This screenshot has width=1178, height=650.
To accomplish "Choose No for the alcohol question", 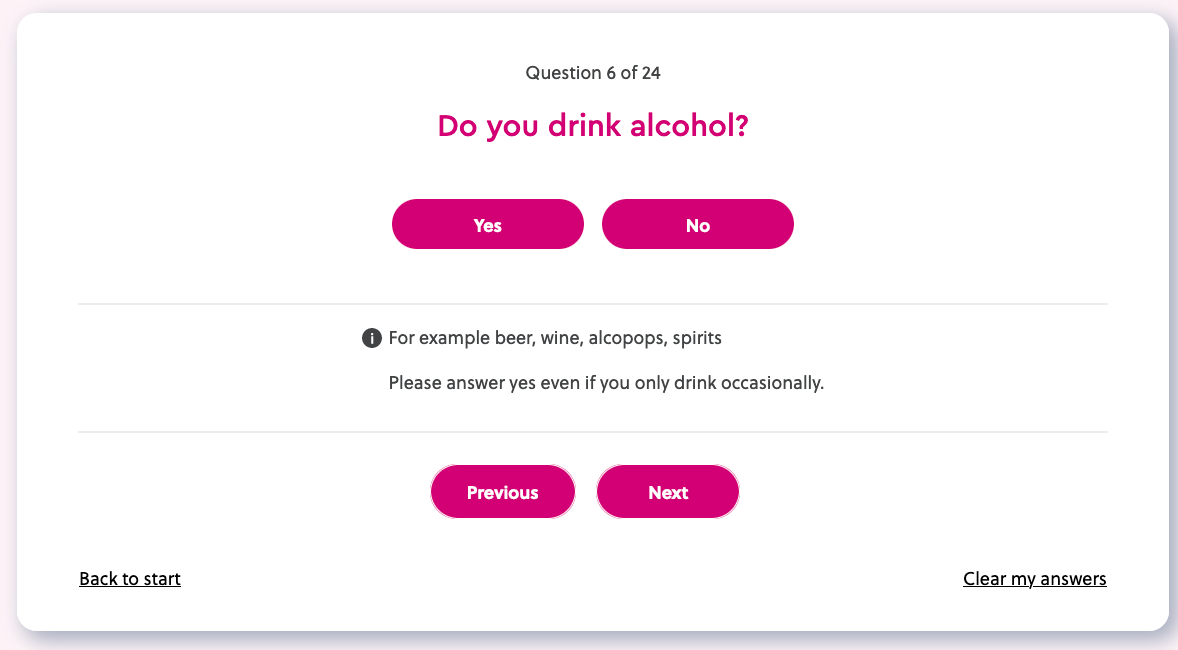I will (697, 224).
